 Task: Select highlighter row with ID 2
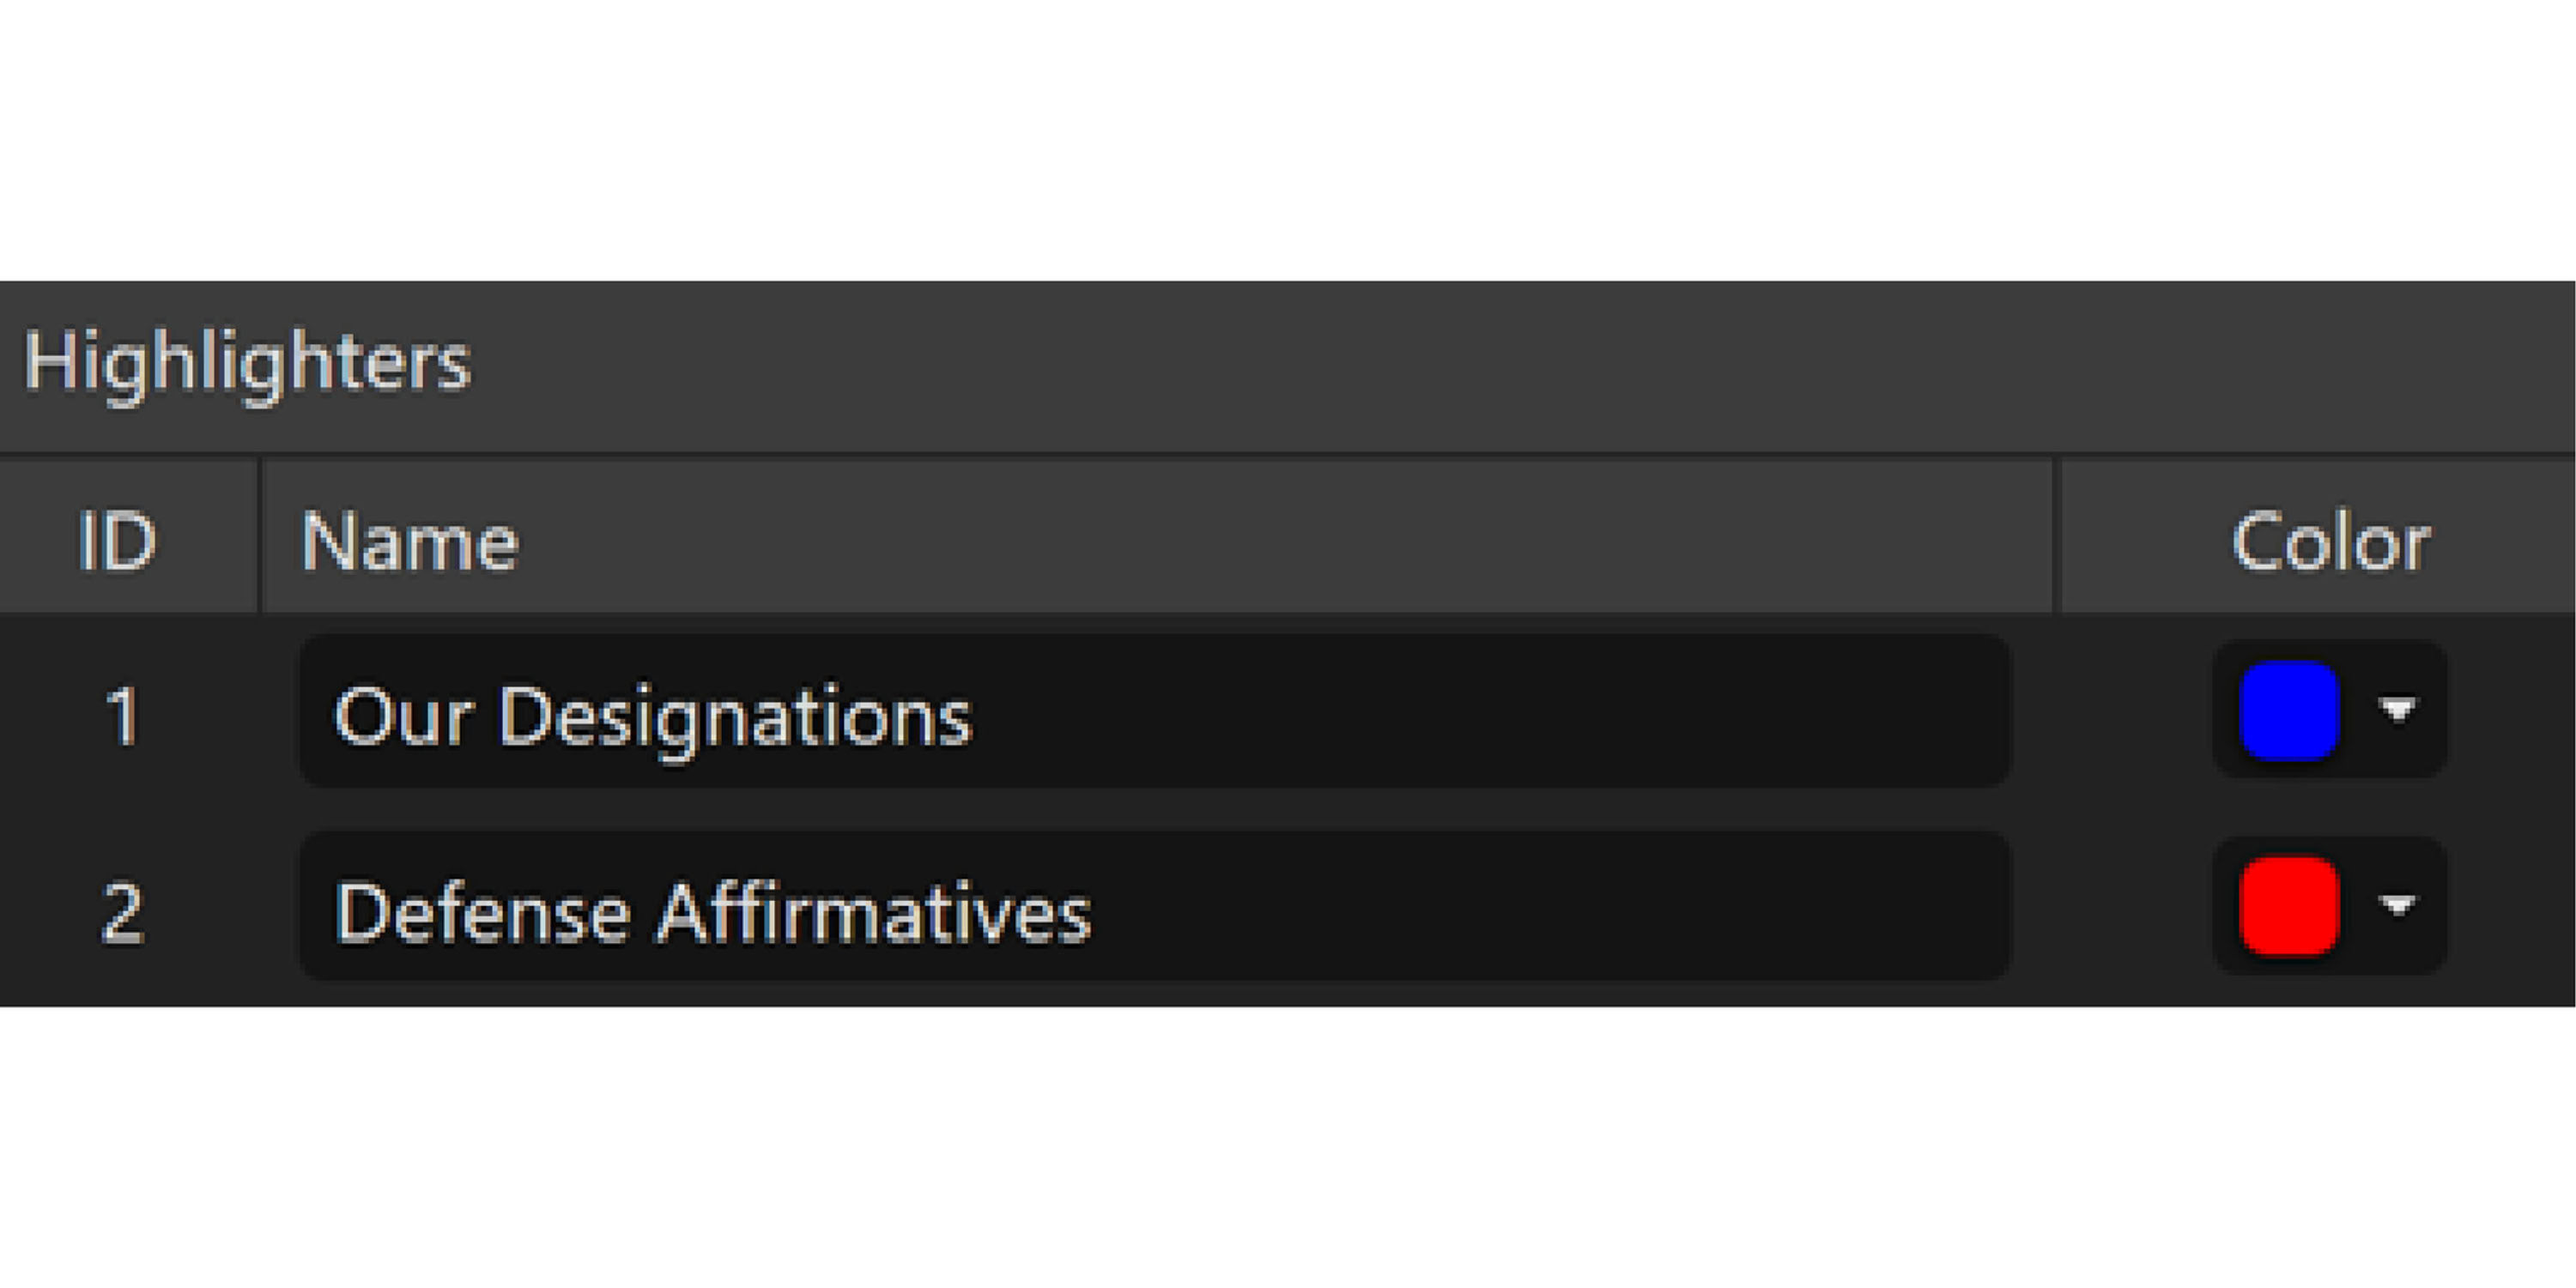pyautogui.click(x=122, y=911)
